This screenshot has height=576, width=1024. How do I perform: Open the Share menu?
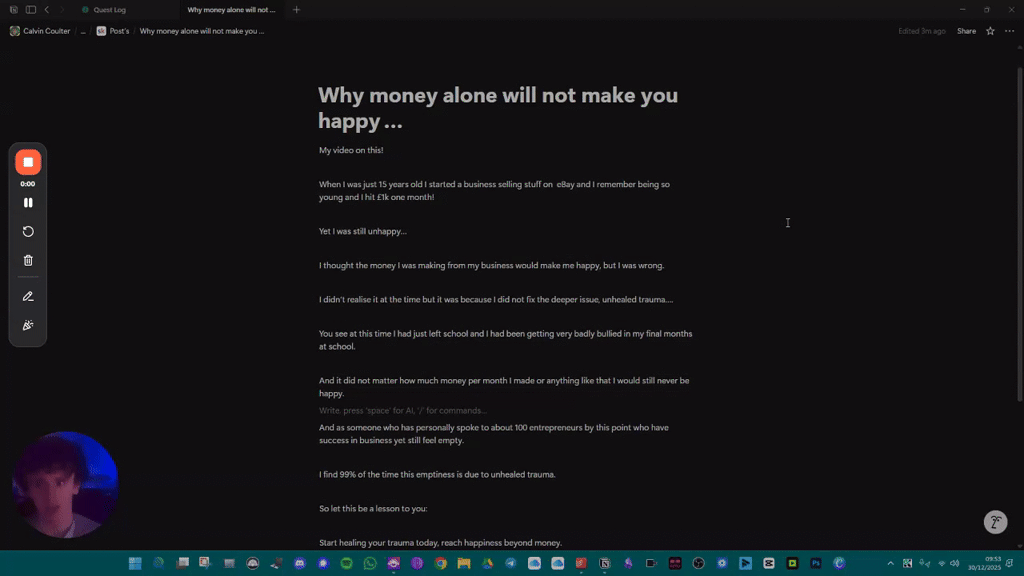click(965, 31)
